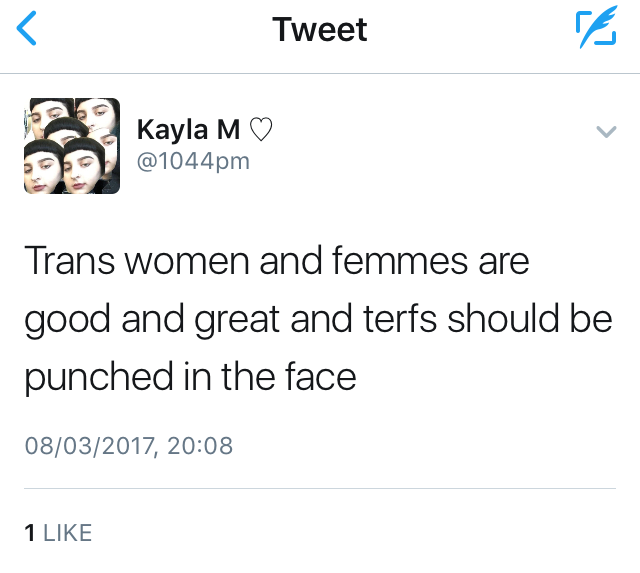The image size is (640, 573).
Task: Open the tweet options chevron
Action: click(x=606, y=131)
